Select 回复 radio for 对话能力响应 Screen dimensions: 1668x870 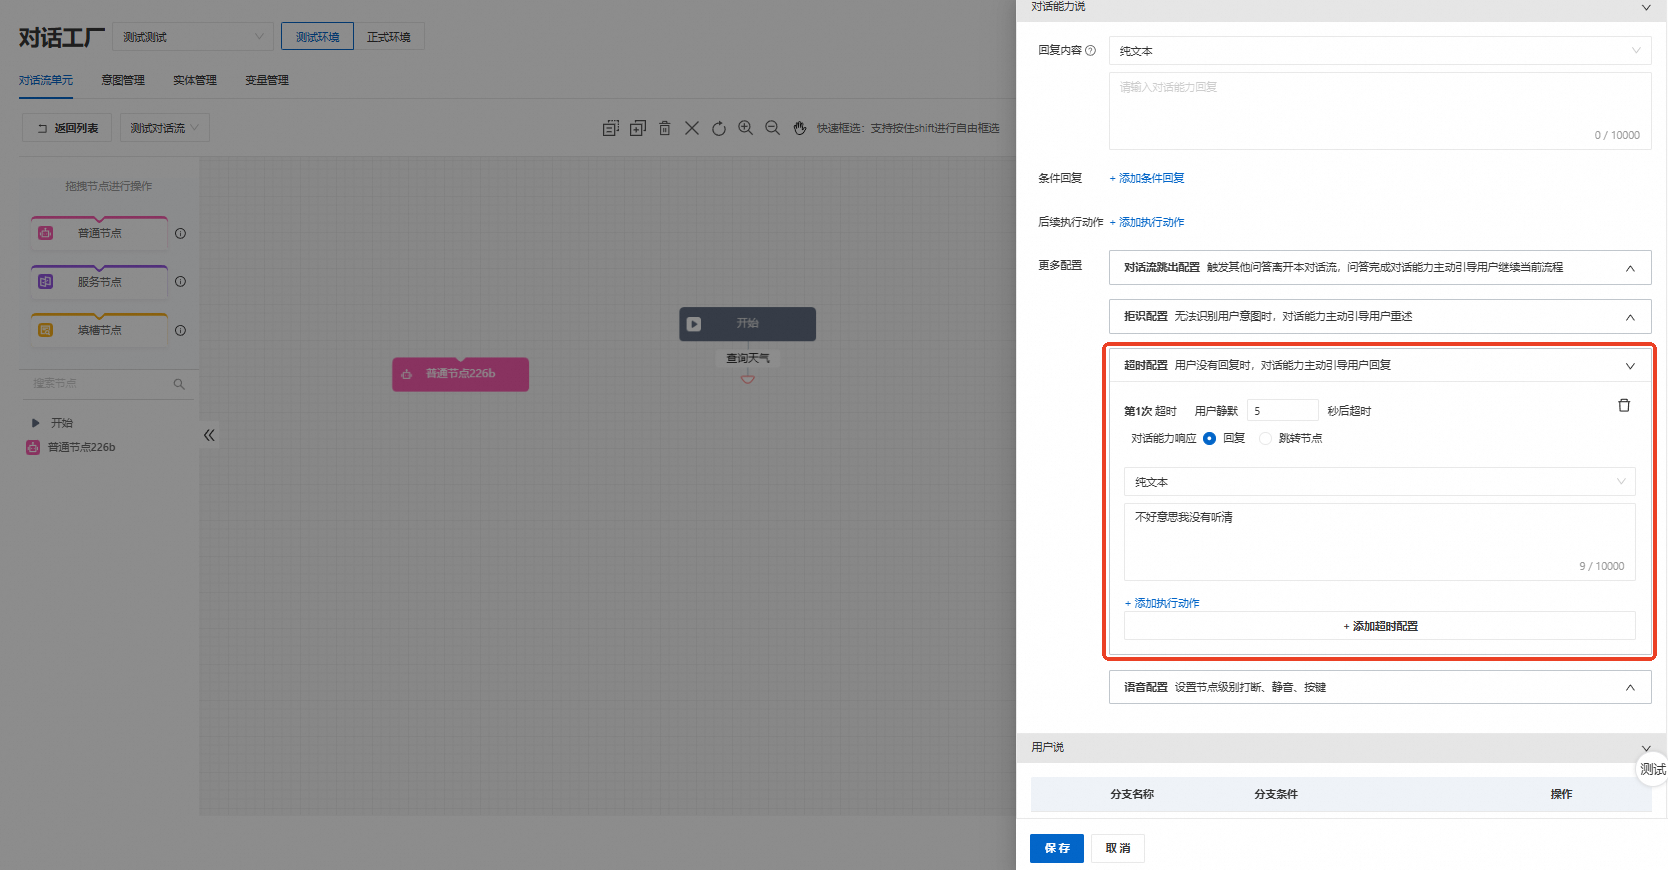[1209, 438]
